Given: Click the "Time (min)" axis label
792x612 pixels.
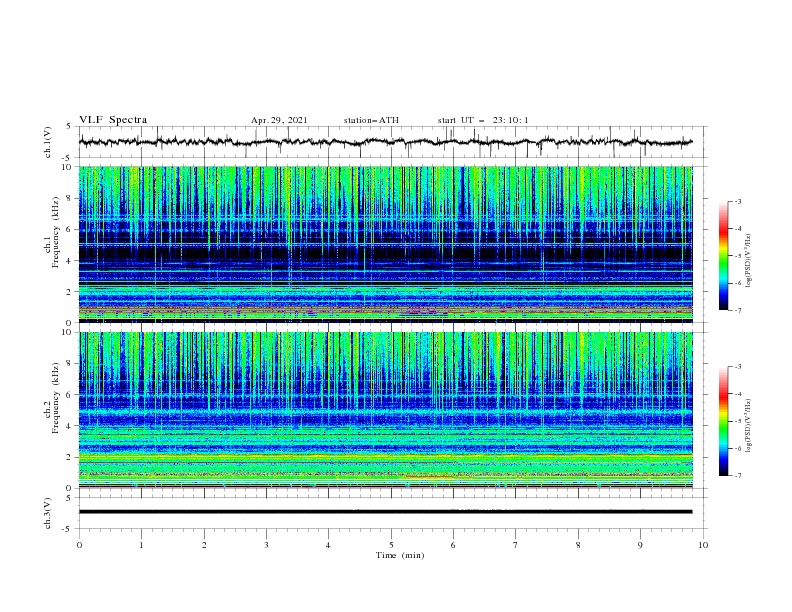Looking at the screenshot, I should (x=400, y=555).
